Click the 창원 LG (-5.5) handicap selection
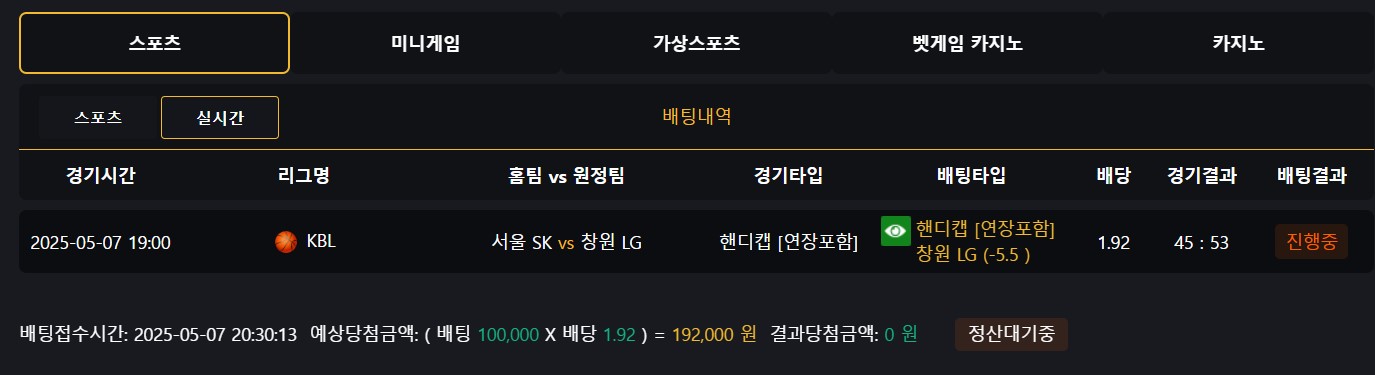The image size is (1375, 375). (x=973, y=254)
